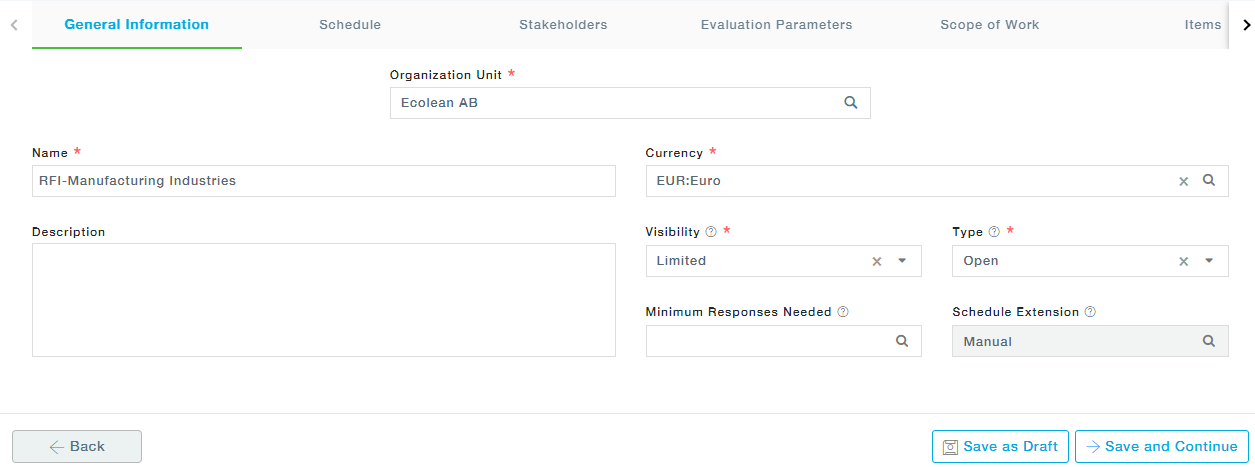Go to the Stakeholders tab
The image size is (1255, 467).
click(x=563, y=25)
